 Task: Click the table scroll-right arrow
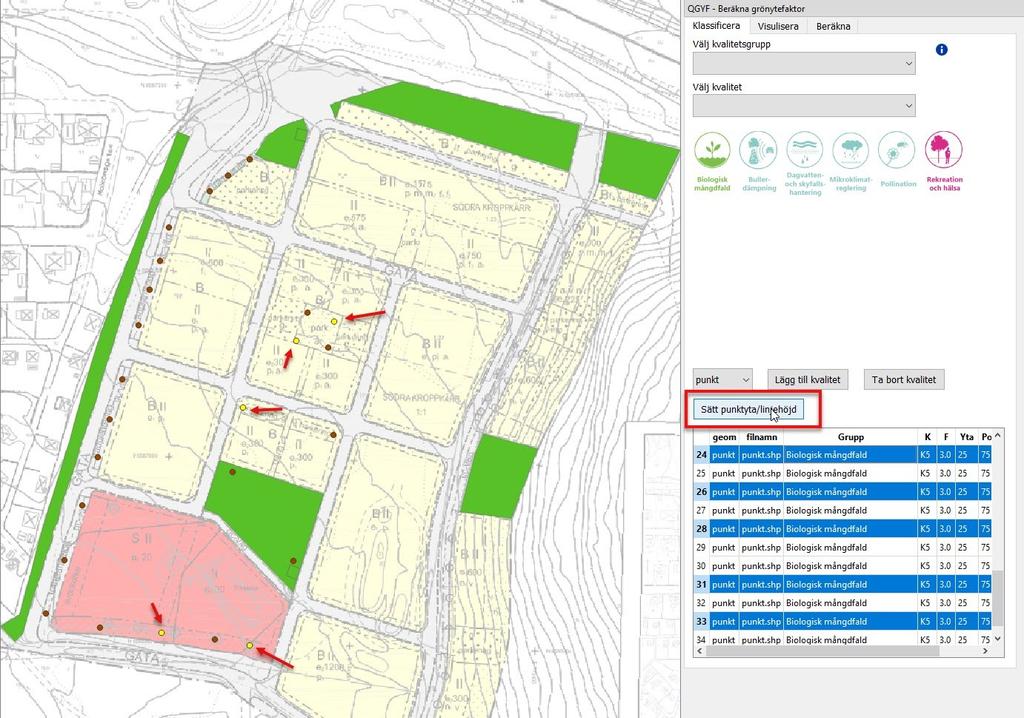[x=985, y=651]
